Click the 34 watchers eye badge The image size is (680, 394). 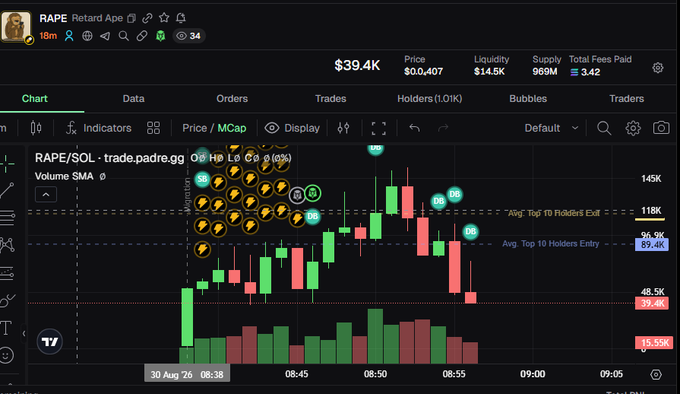(x=189, y=36)
